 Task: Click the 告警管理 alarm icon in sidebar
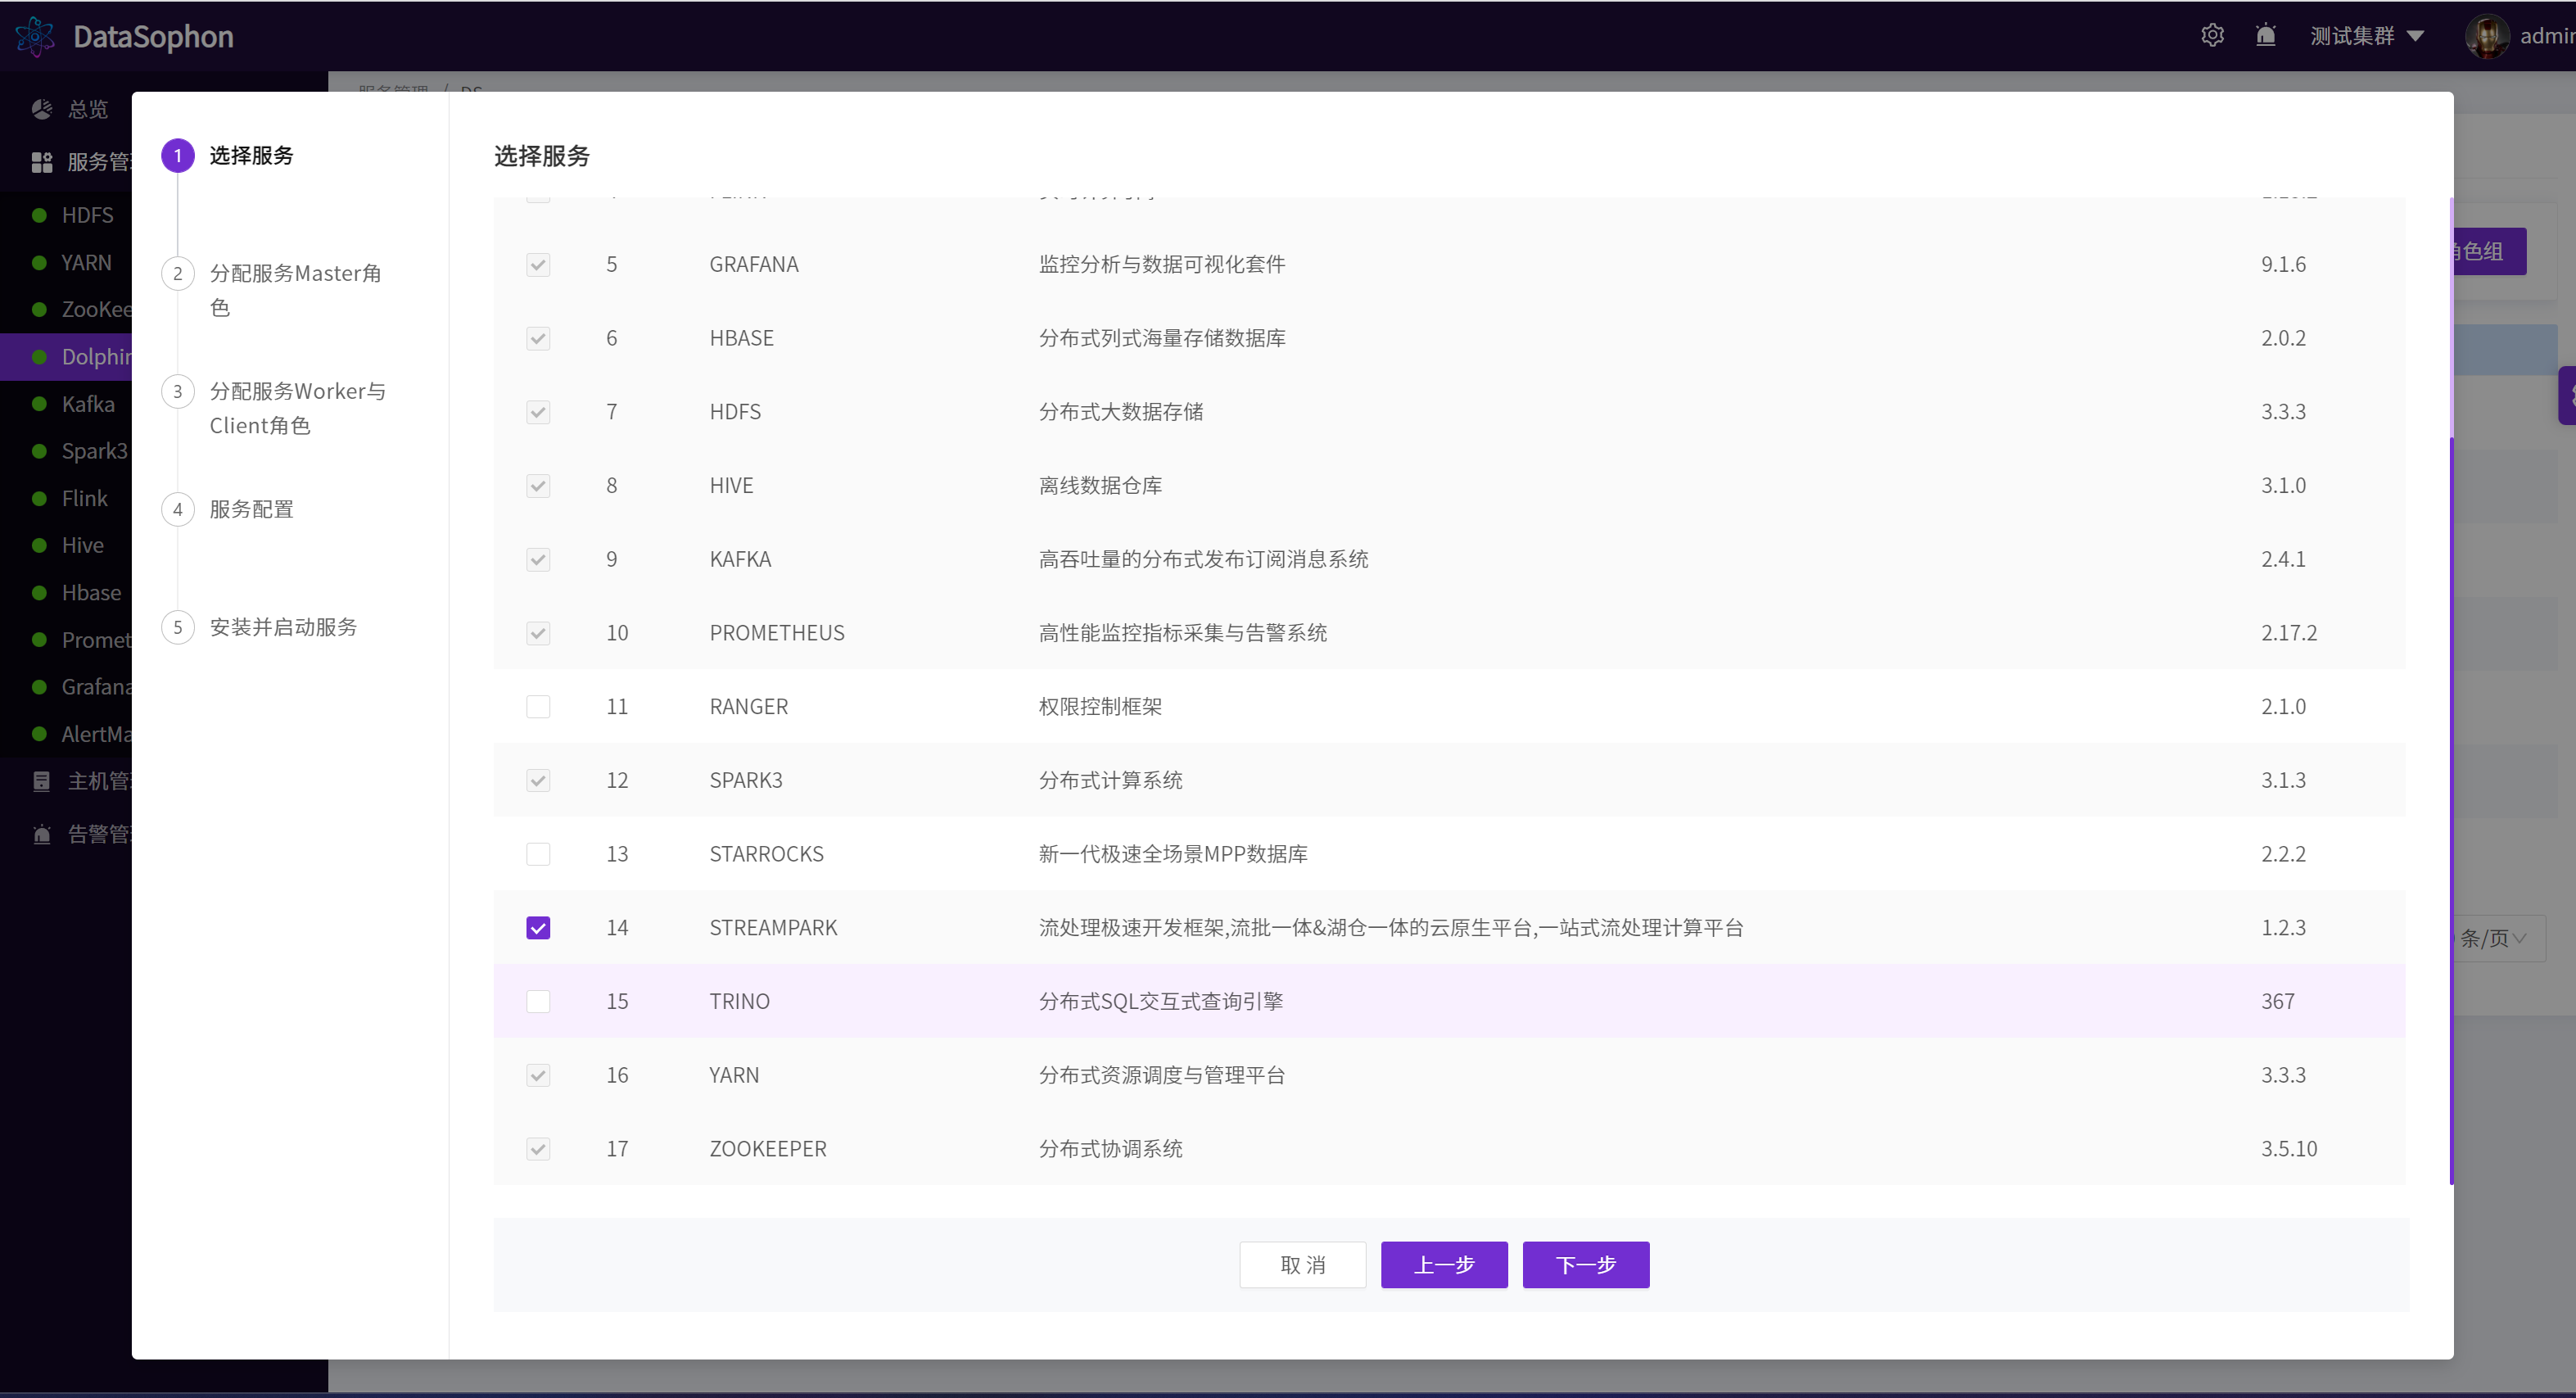(x=42, y=834)
